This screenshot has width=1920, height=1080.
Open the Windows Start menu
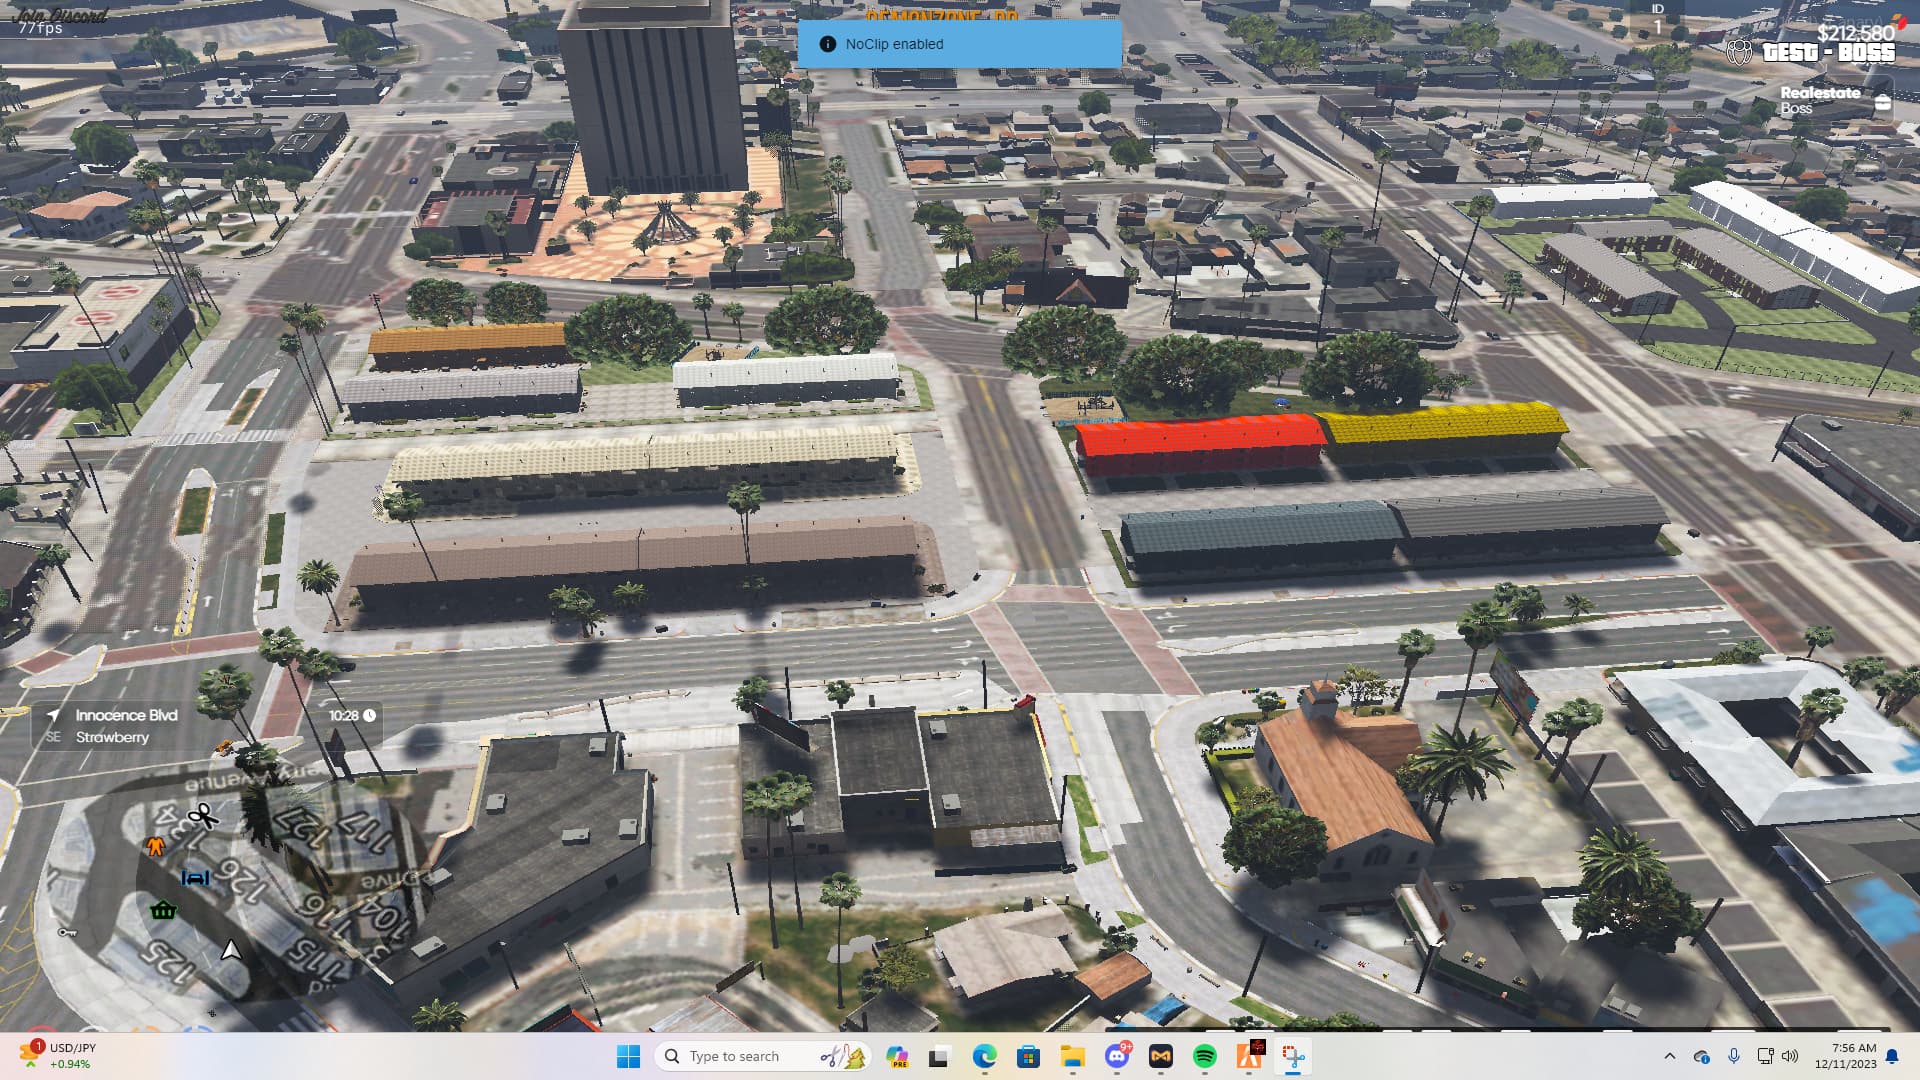(629, 1056)
